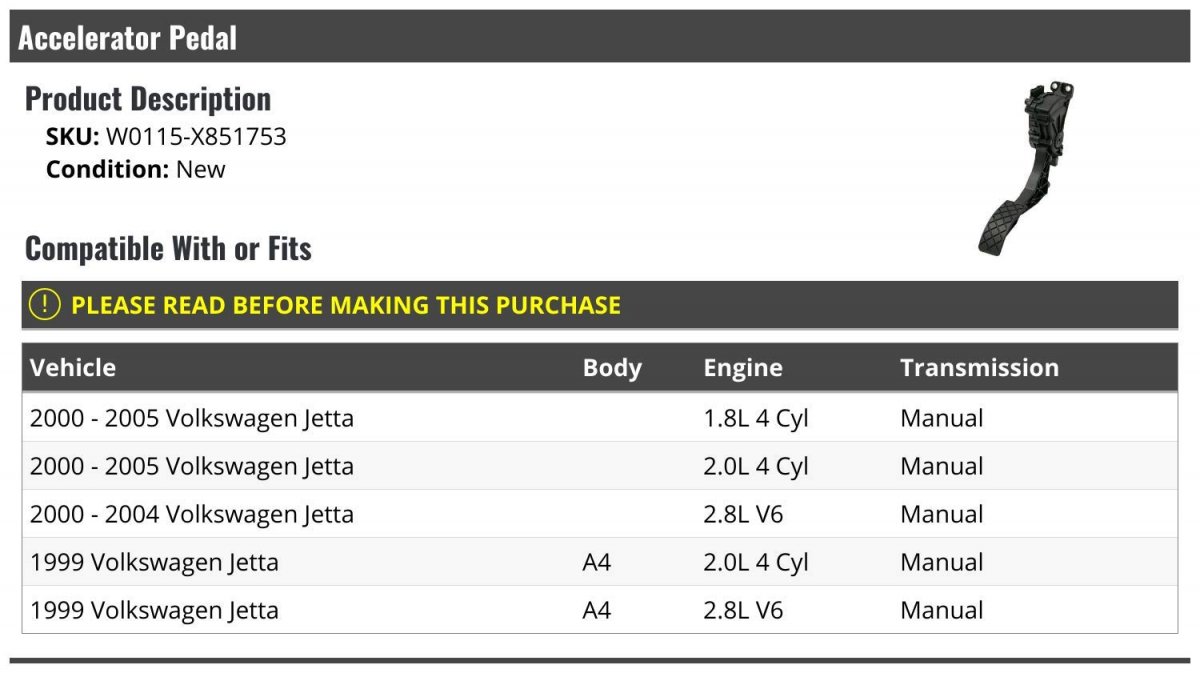
Task: Click Manual transmission cell in first row
Action: [942, 418]
